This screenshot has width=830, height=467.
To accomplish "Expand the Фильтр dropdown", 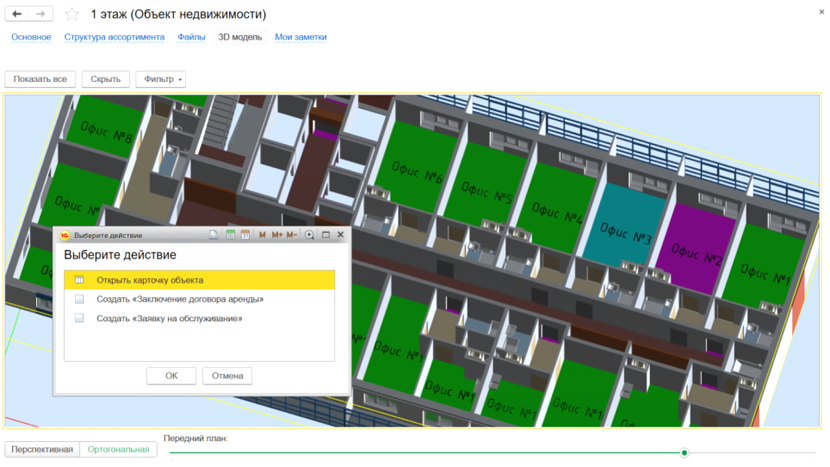I will (160, 79).
